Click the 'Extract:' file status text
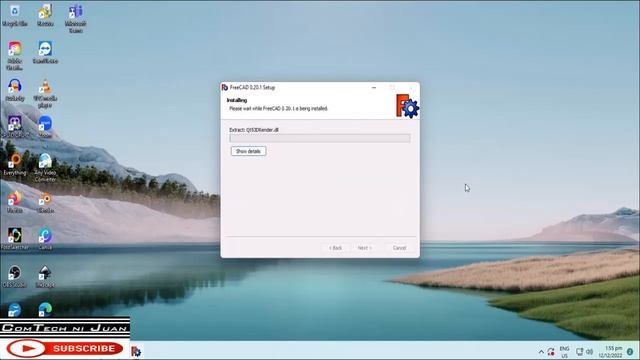 [x=254, y=130]
